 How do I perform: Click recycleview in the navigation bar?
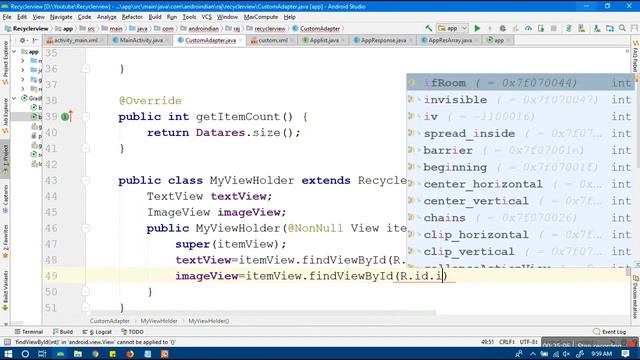tap(269, 29)
